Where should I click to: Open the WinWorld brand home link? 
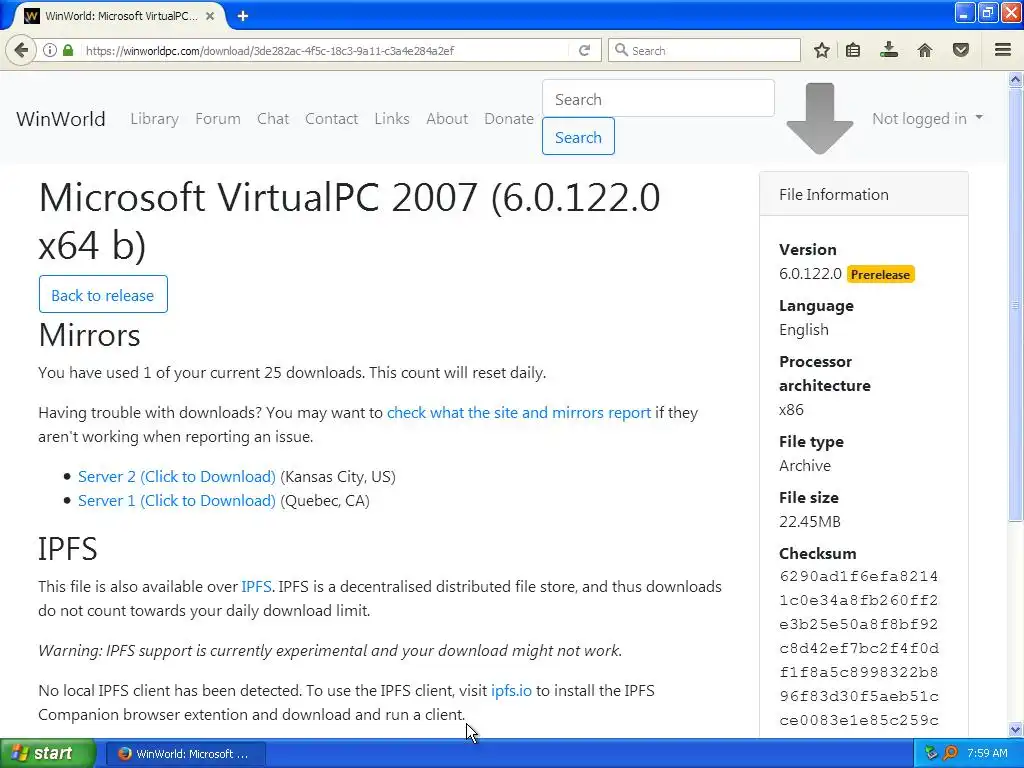(61, 119)
